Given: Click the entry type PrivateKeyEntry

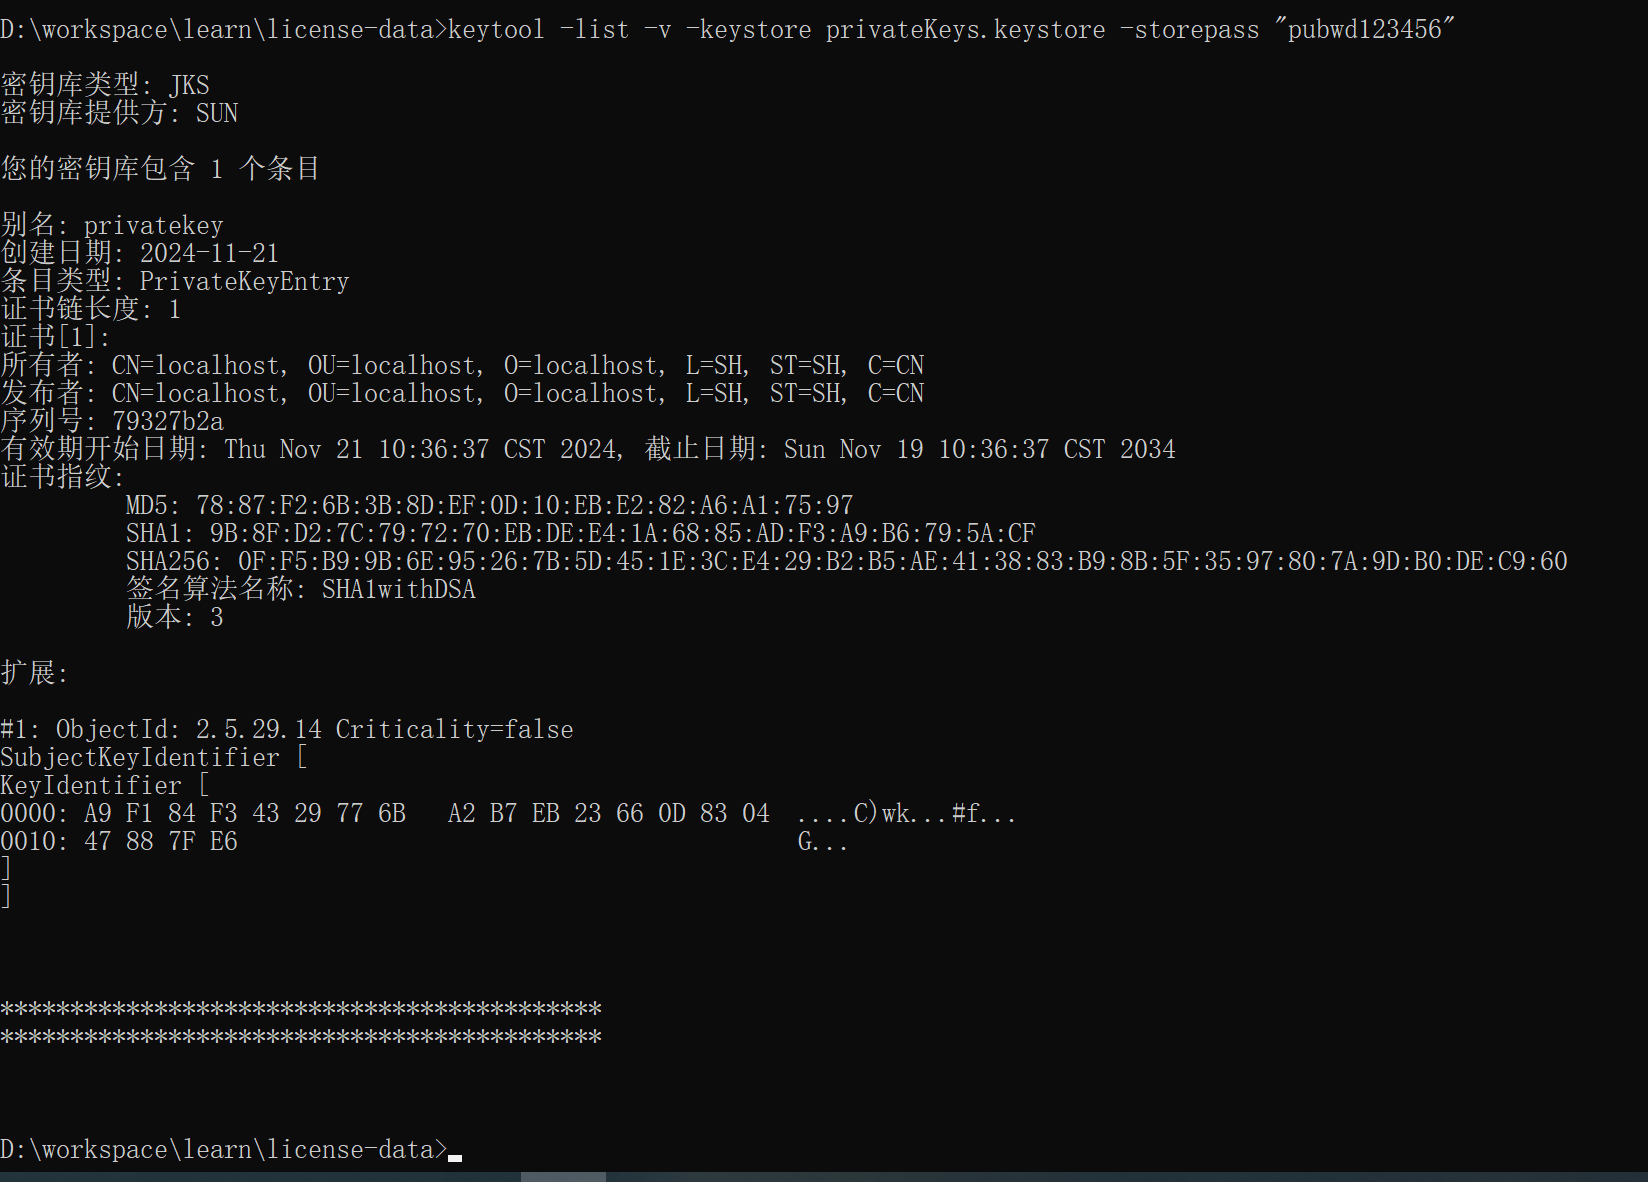Looking at the screenshot, I should (244, 281).
